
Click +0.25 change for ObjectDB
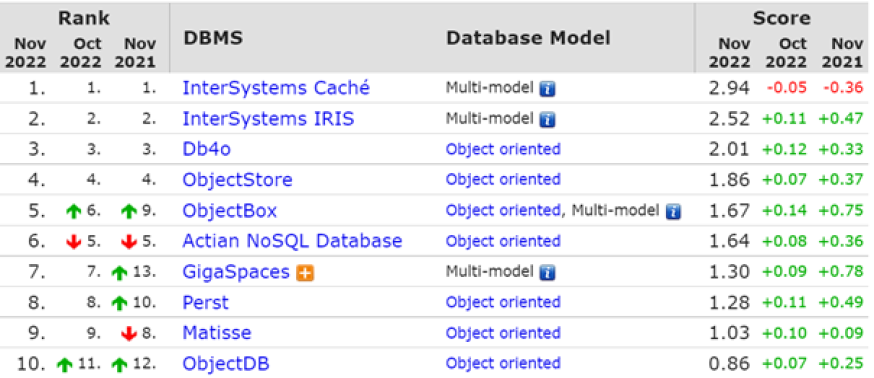[841, 364]
